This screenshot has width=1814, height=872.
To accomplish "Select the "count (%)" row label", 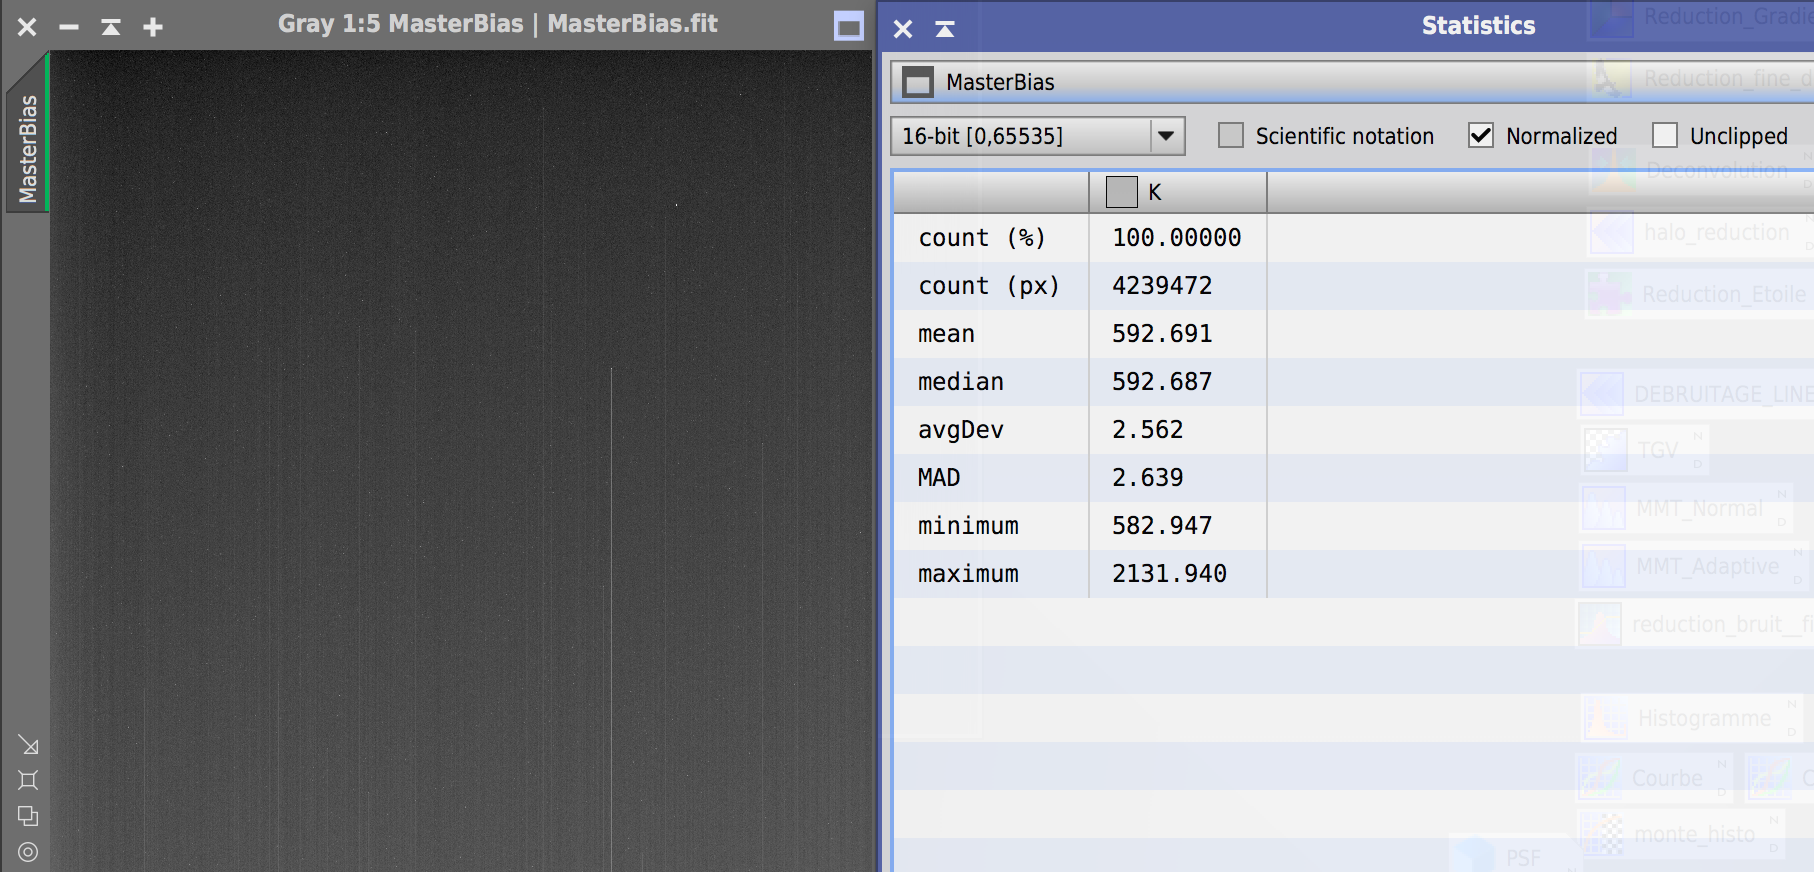I will pyautogui.click(x=982, y=238).
